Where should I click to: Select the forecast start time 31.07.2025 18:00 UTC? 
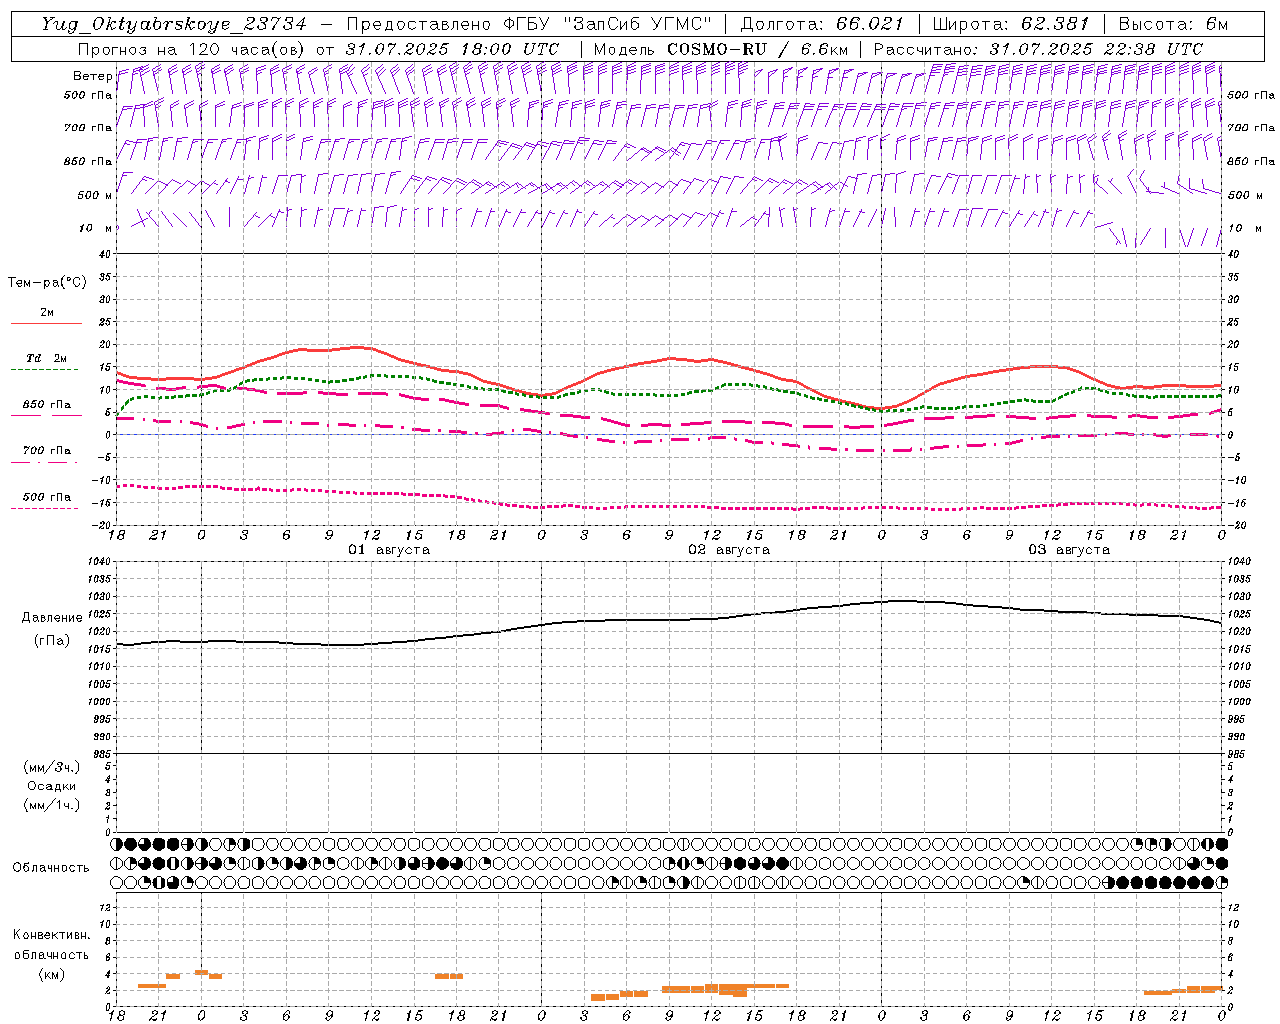452,49
